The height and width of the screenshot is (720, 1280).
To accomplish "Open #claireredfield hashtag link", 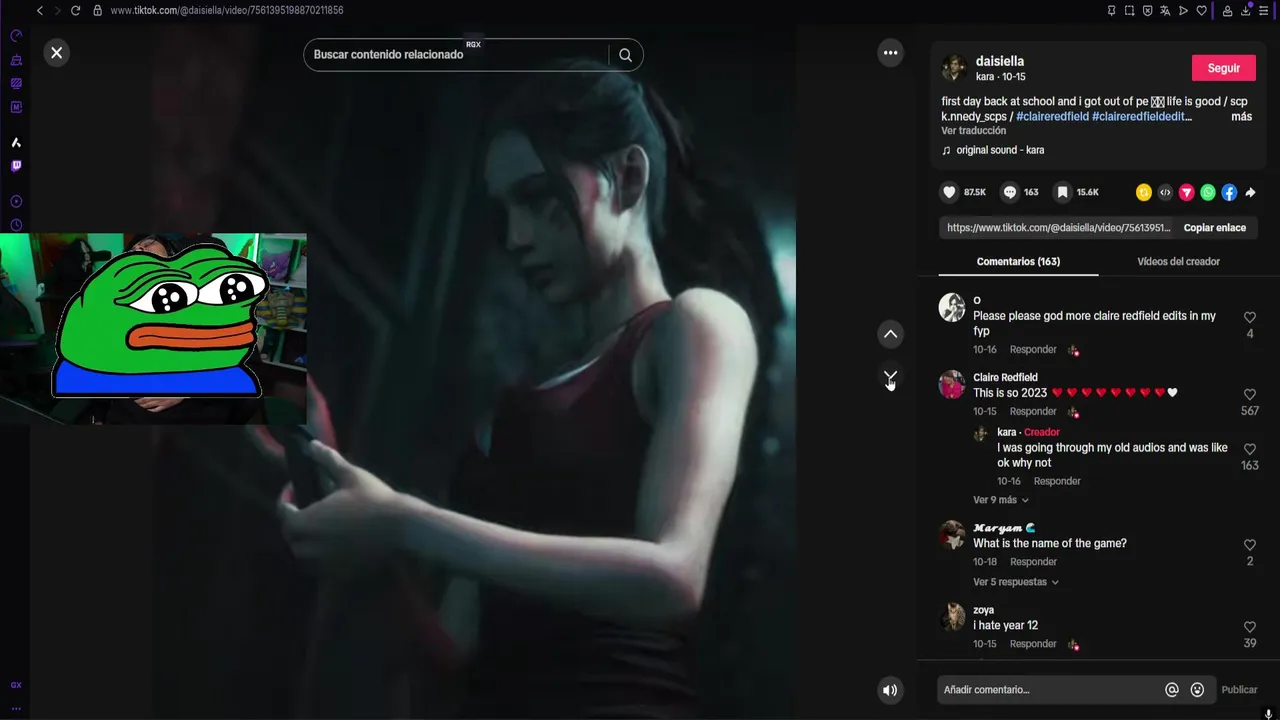I will (x=1052, y=117).
